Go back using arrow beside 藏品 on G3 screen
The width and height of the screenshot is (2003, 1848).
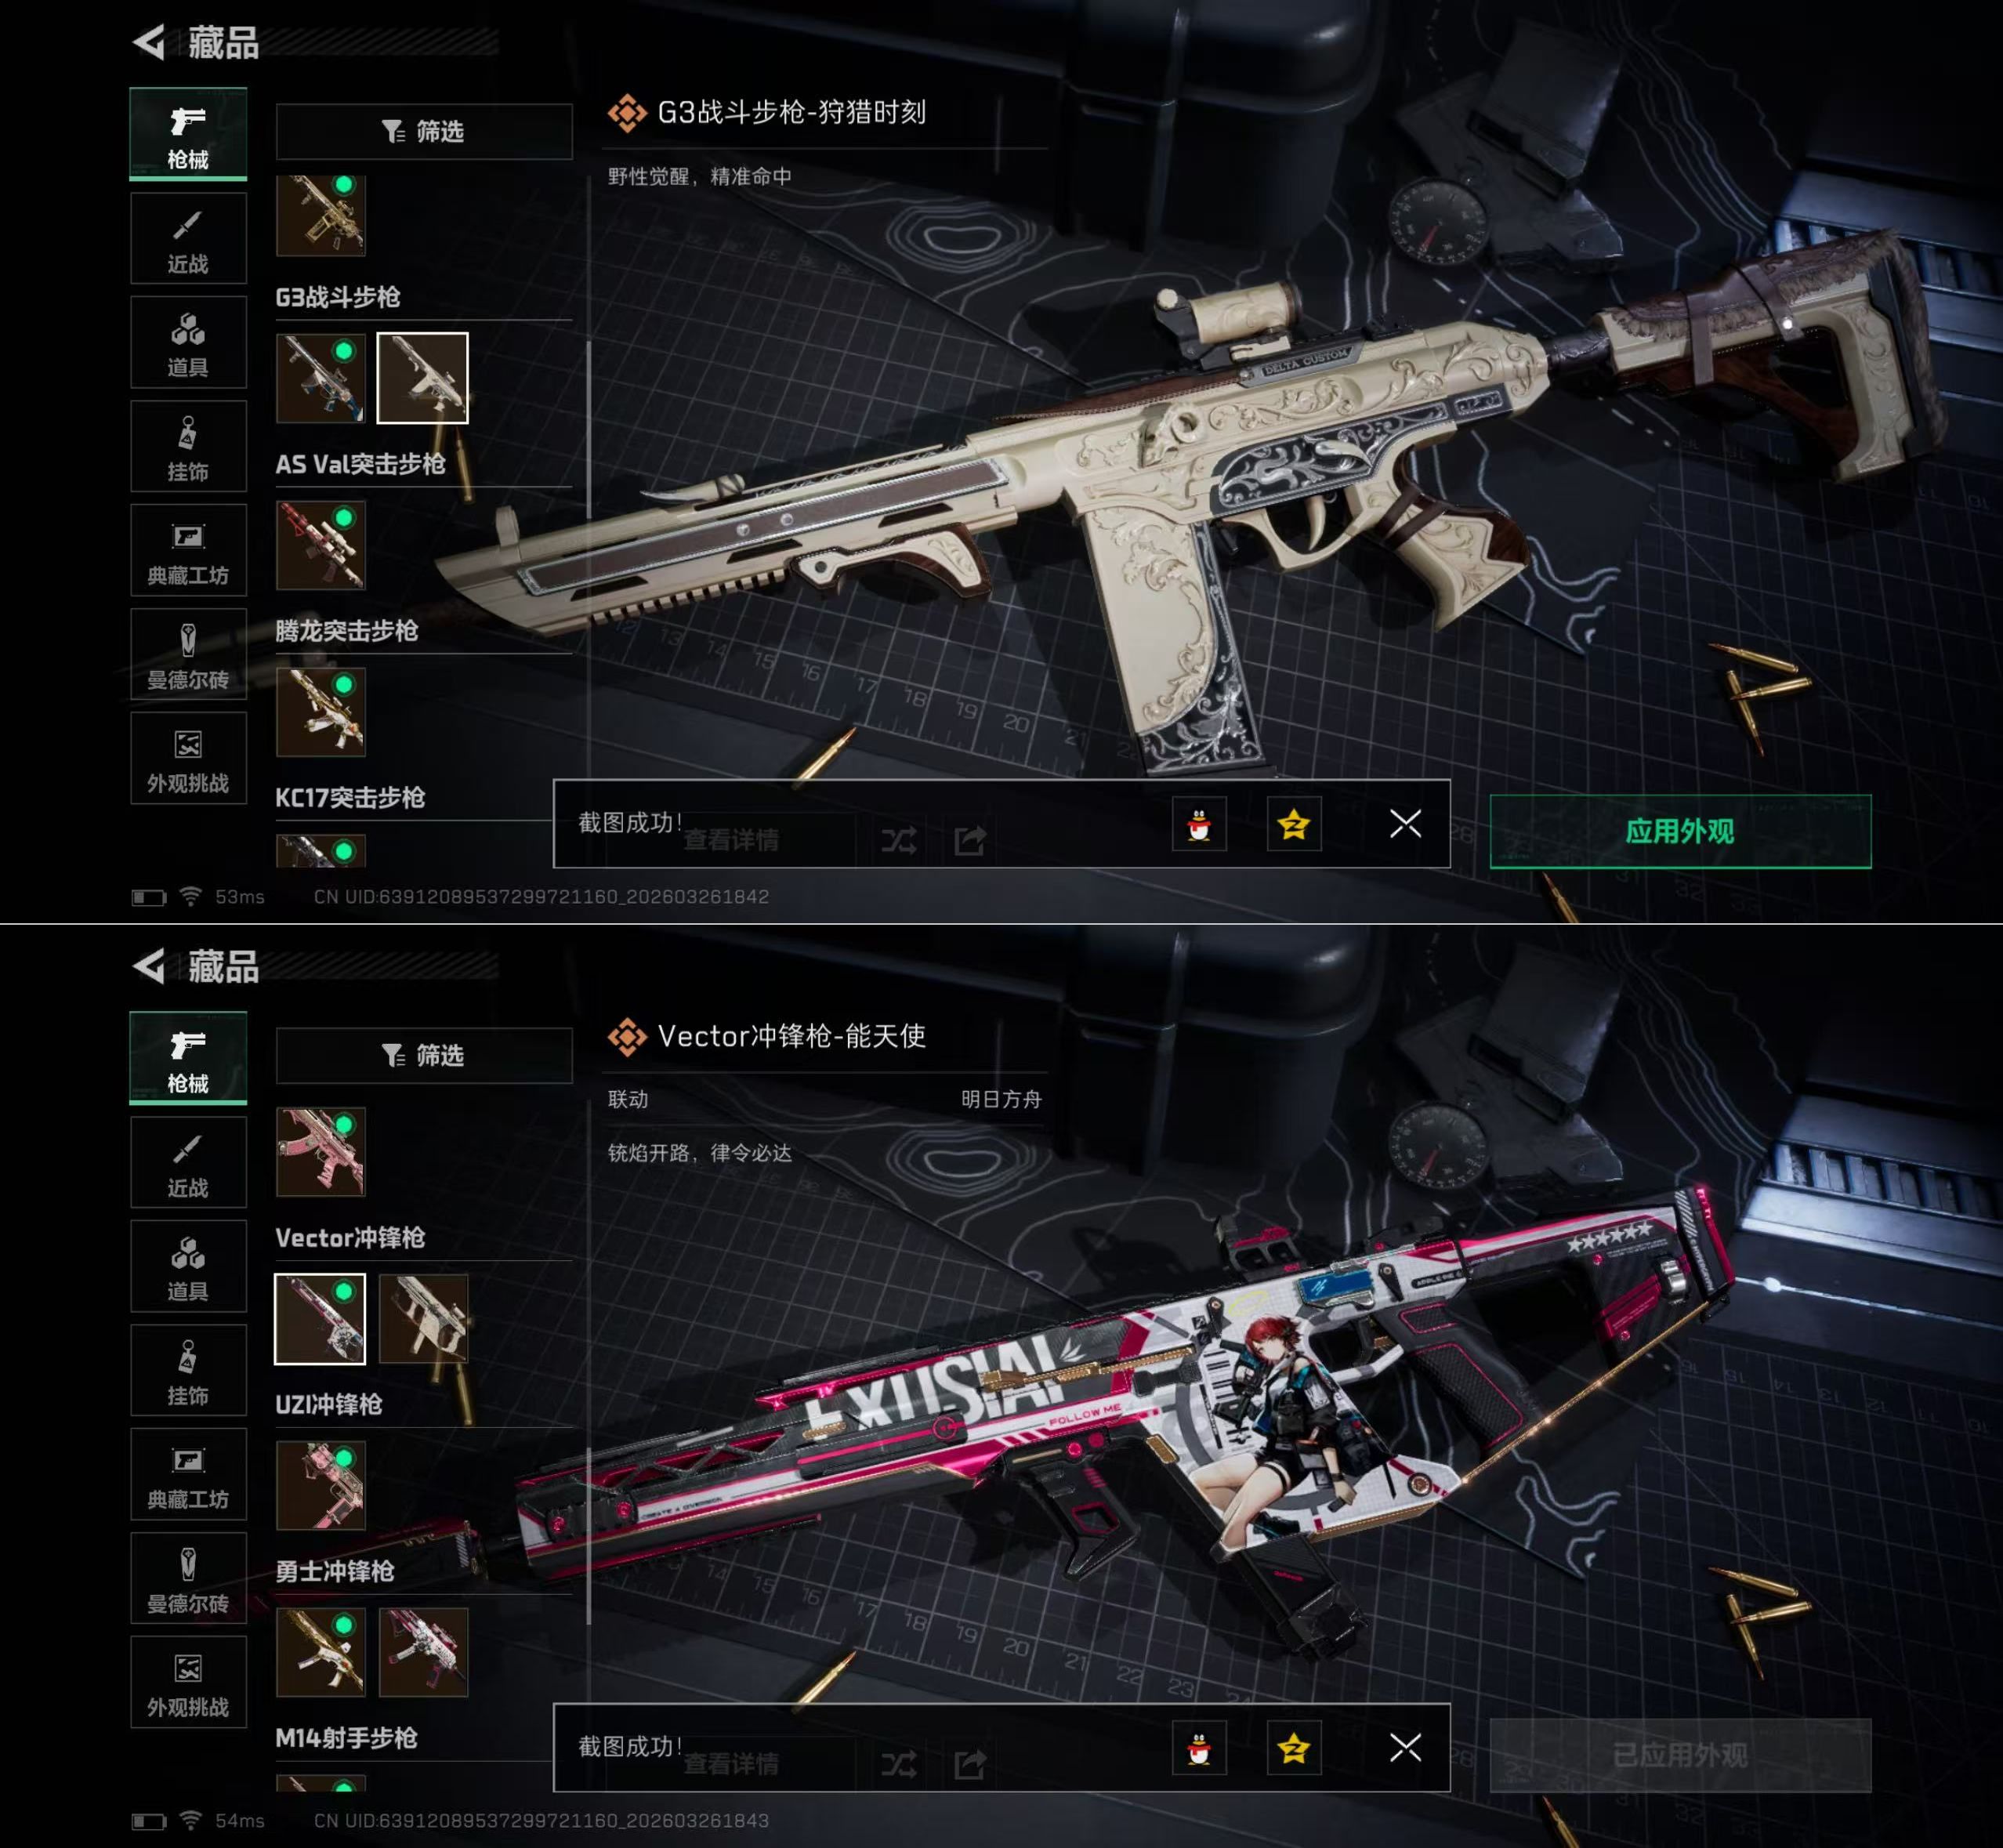coord(149,42)
